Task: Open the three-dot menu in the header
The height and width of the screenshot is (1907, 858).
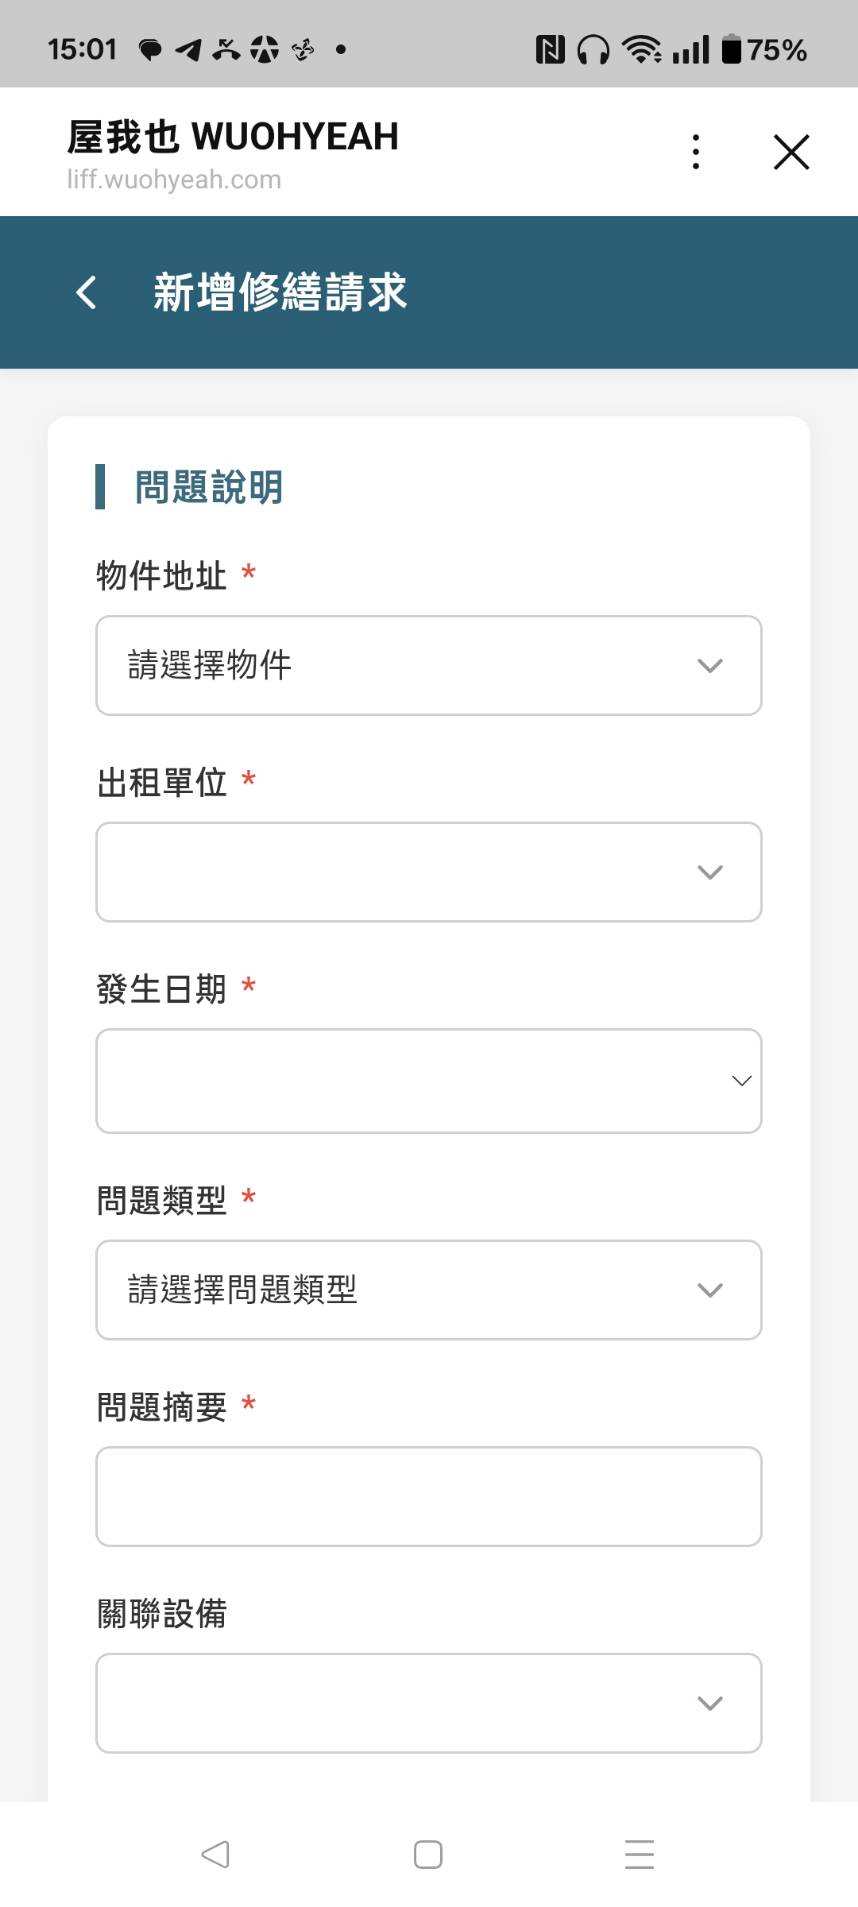Action: (695, 151)
